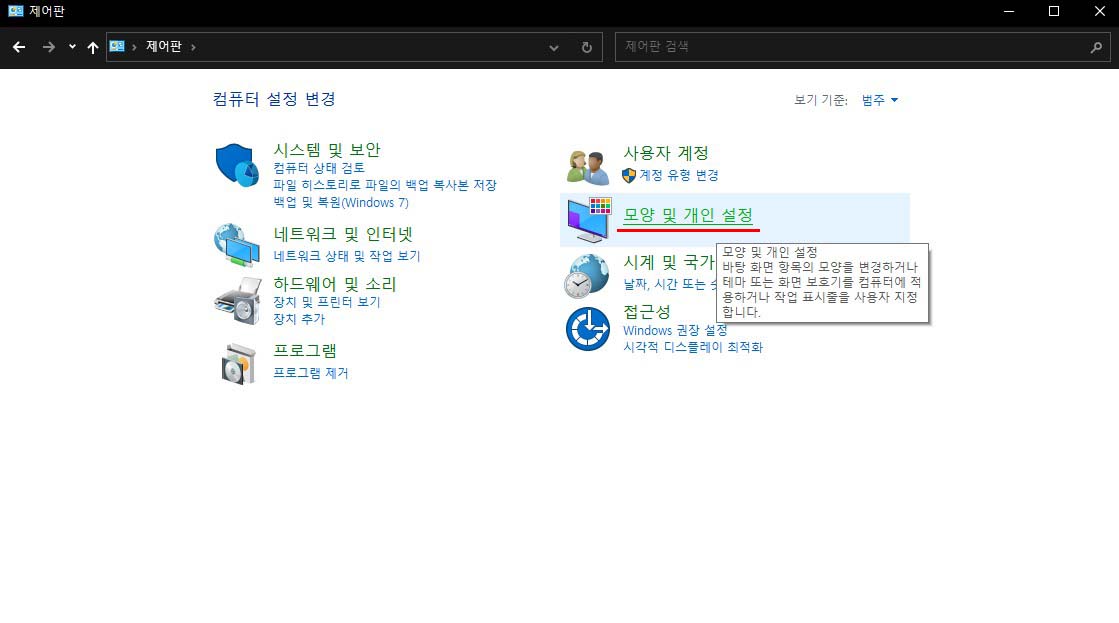
Task: Expand chevron after 제어판 breadcrumb
Action: [x=193, y=47]
